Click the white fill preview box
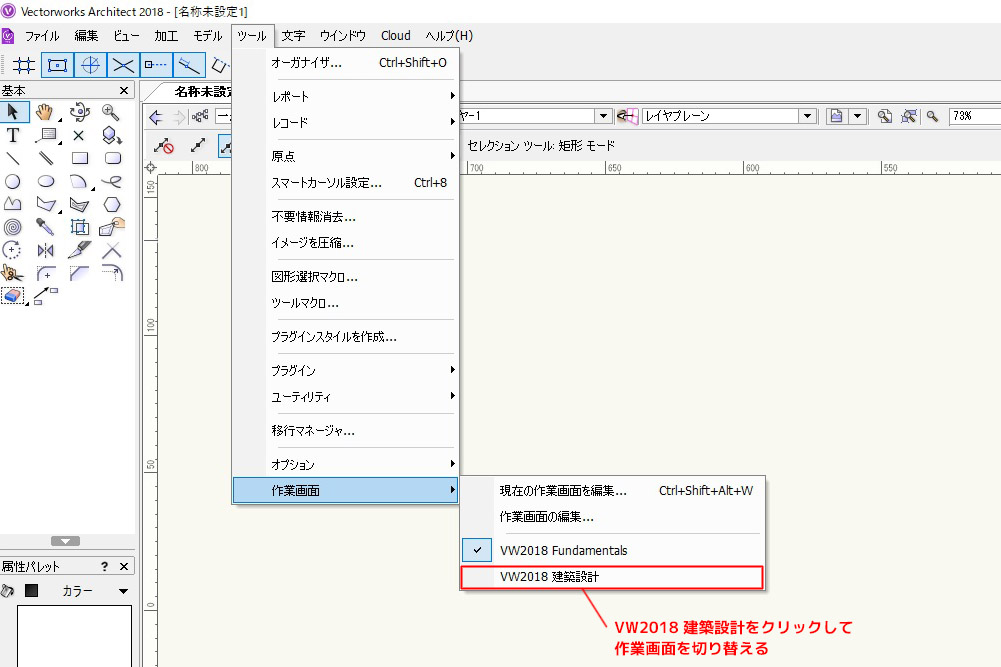 74,636
